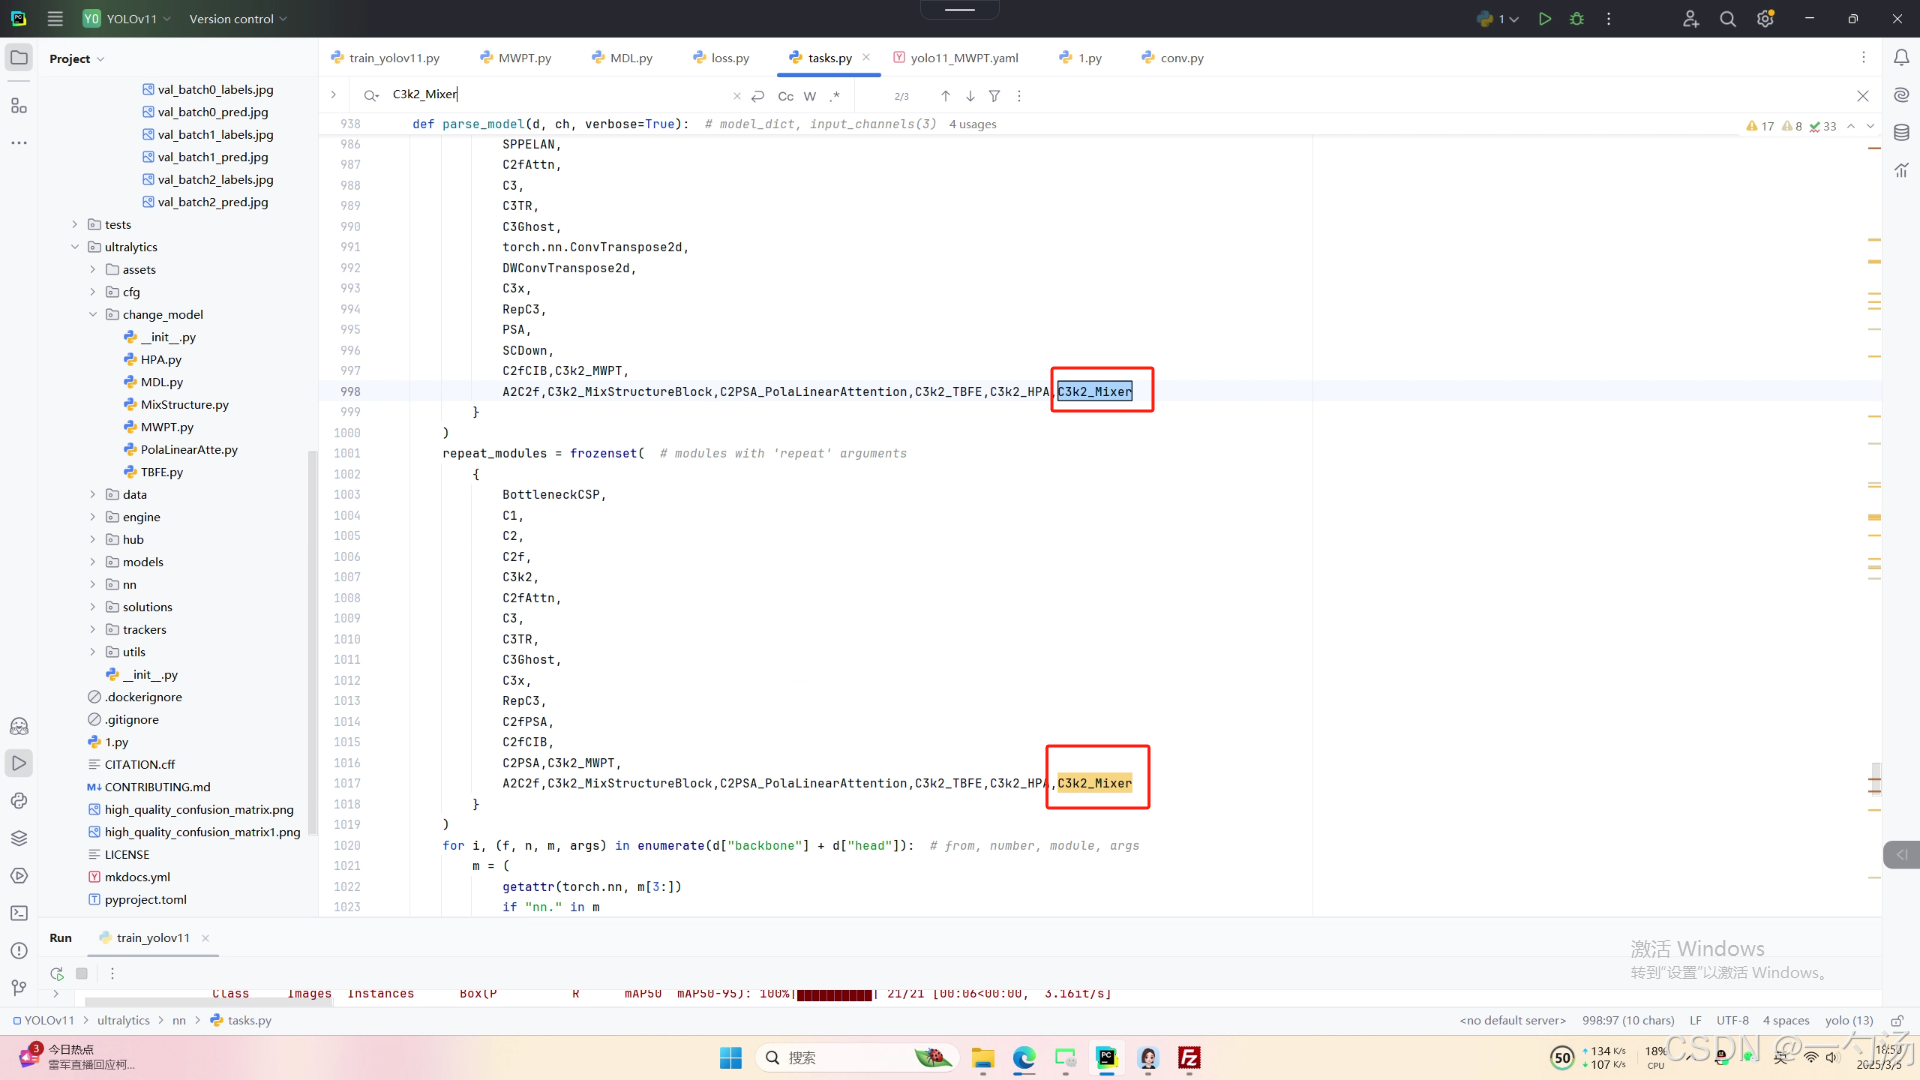
Task: Jump to next search occurrence arrow
Action: 970,96
